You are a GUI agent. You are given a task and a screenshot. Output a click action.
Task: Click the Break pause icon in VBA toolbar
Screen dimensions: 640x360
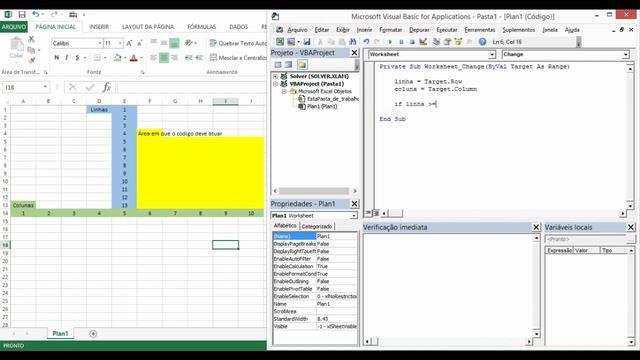[x=401, y=42]
